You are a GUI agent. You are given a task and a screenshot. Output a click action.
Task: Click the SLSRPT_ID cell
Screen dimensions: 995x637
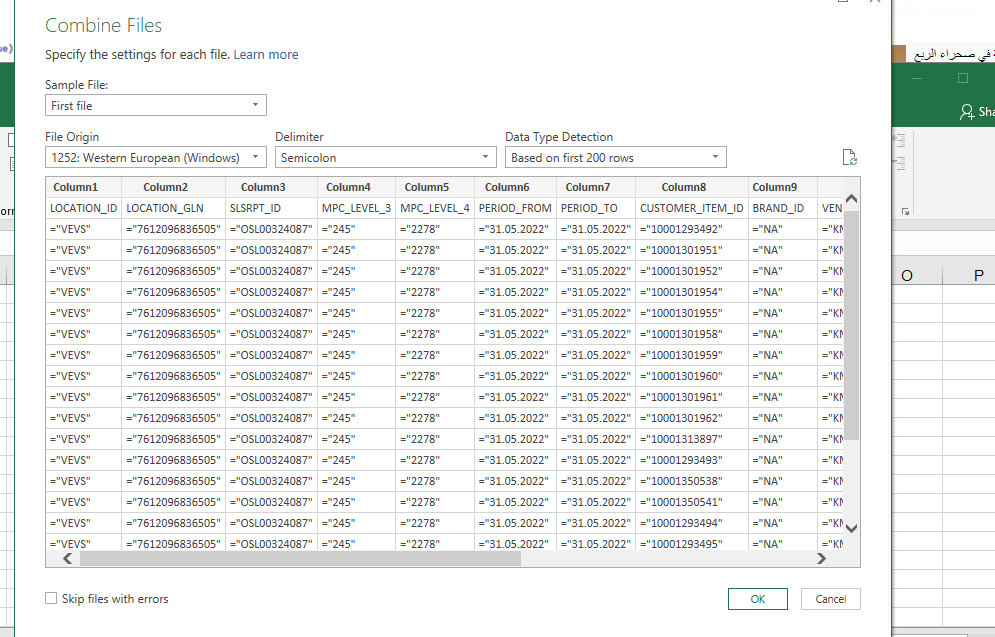coord(271,208)
